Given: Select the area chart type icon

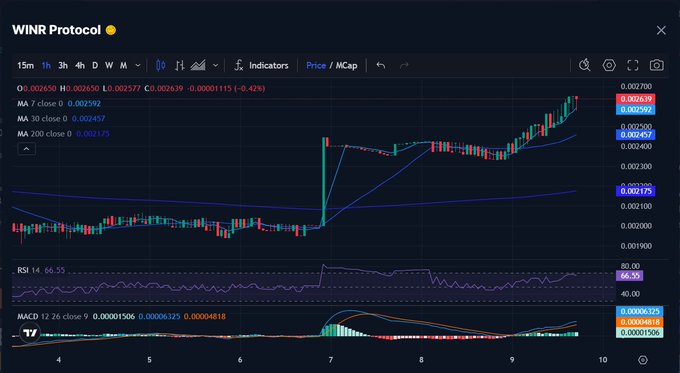Looking at the screenshot, I should click(198, 65).
